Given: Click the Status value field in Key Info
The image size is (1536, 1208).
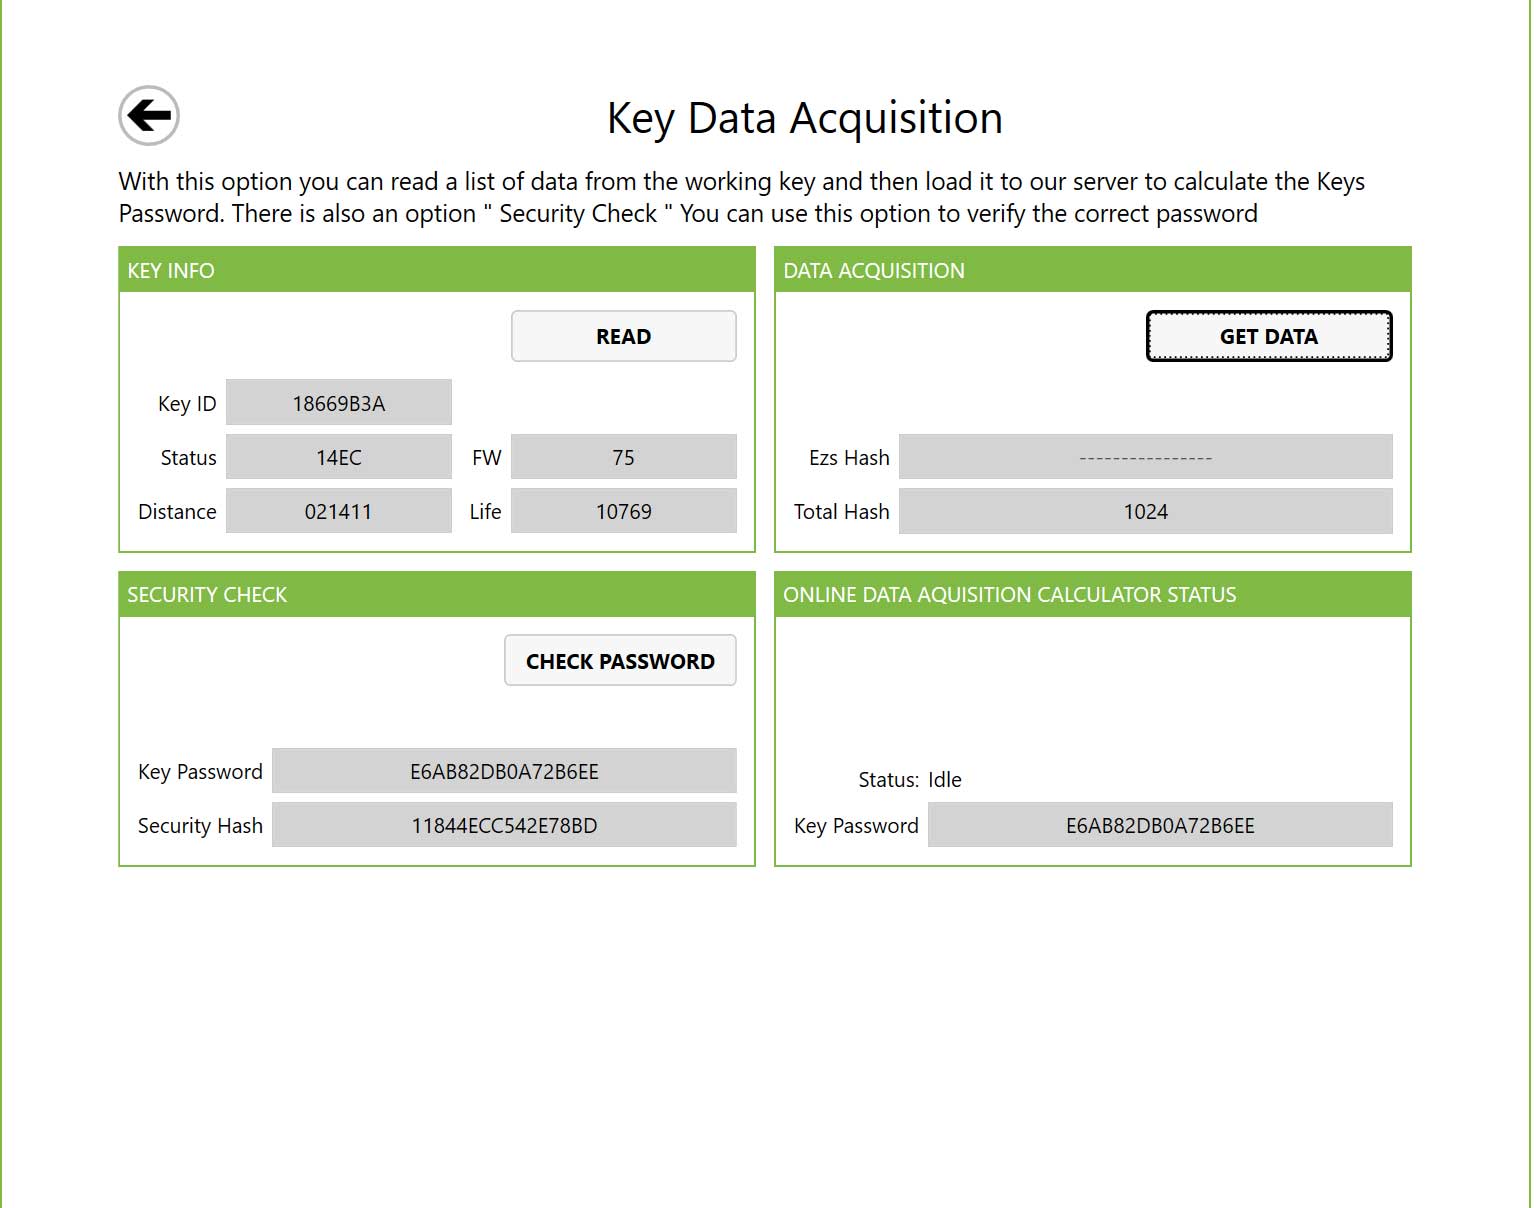Looking at the screenshot, I should click(338, 457).
